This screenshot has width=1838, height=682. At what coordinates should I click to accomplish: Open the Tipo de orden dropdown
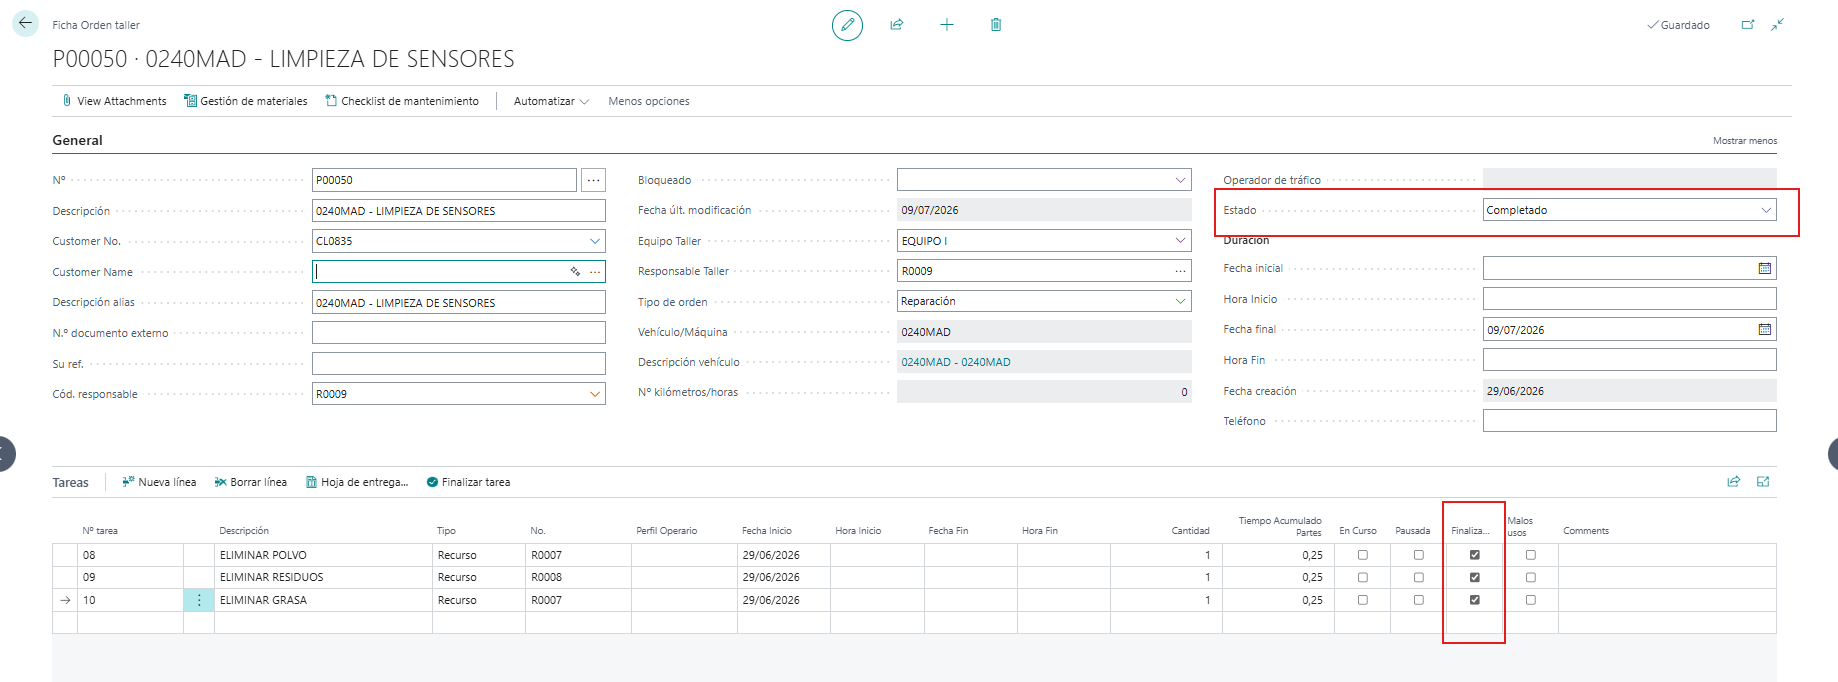[x=1180, y=301]
